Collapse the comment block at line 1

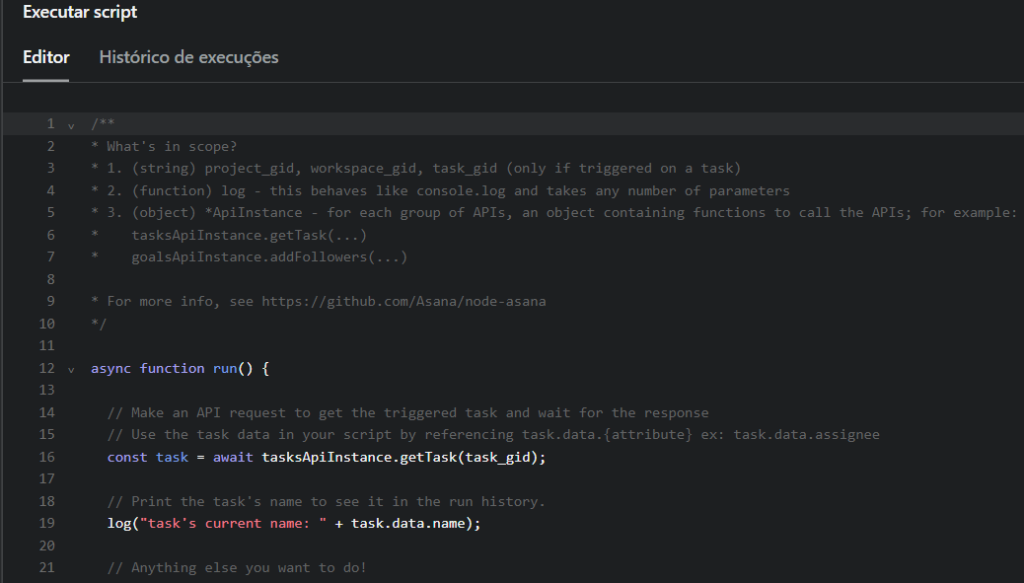click(71, 125)
